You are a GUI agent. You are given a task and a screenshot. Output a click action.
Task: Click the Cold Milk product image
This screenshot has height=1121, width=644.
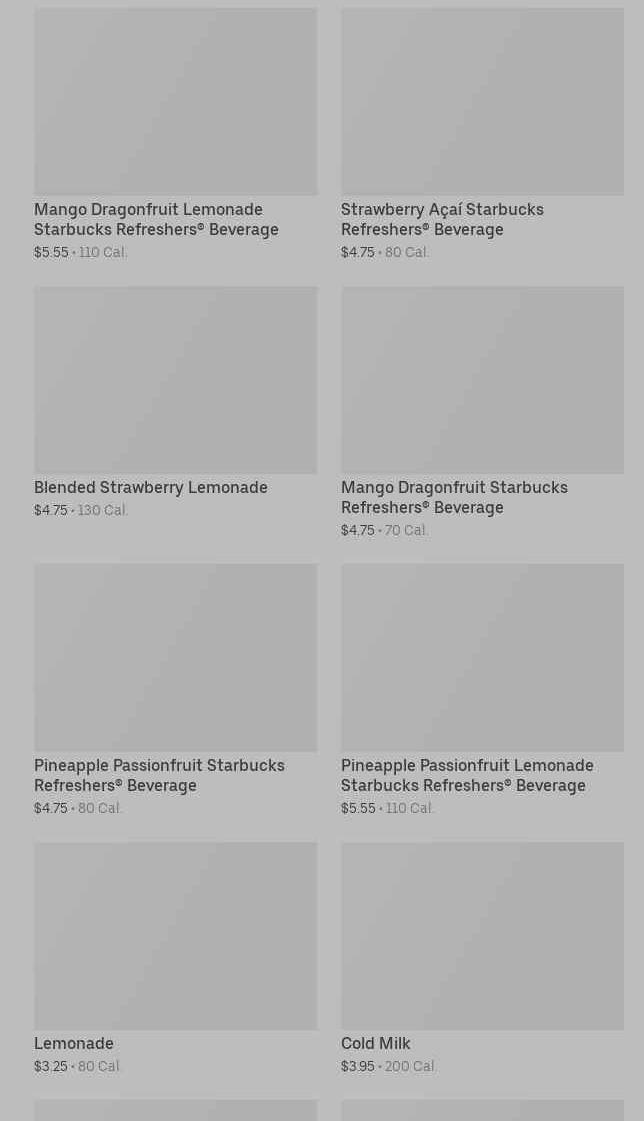click(x=482, y=935)
